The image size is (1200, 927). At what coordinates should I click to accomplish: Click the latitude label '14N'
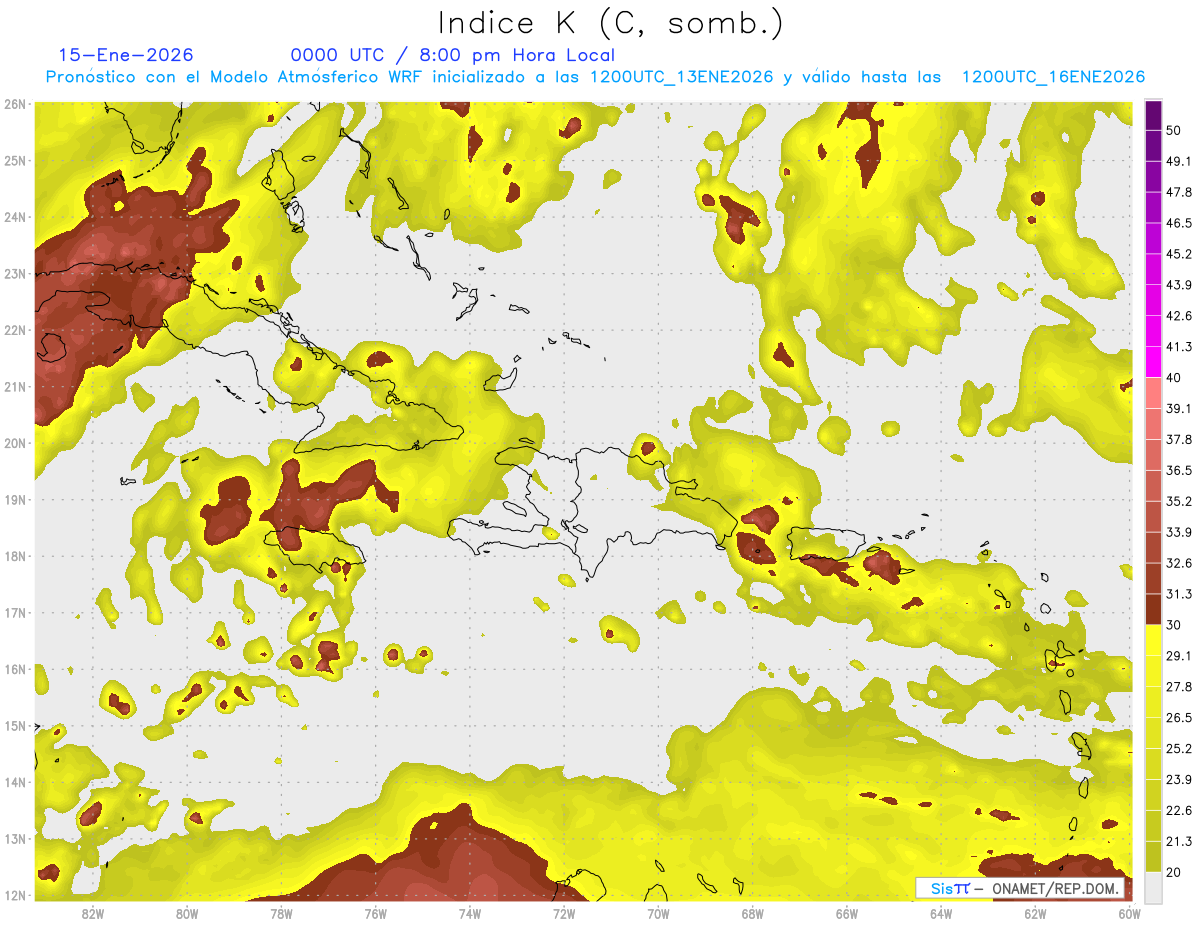coord(14,782)
